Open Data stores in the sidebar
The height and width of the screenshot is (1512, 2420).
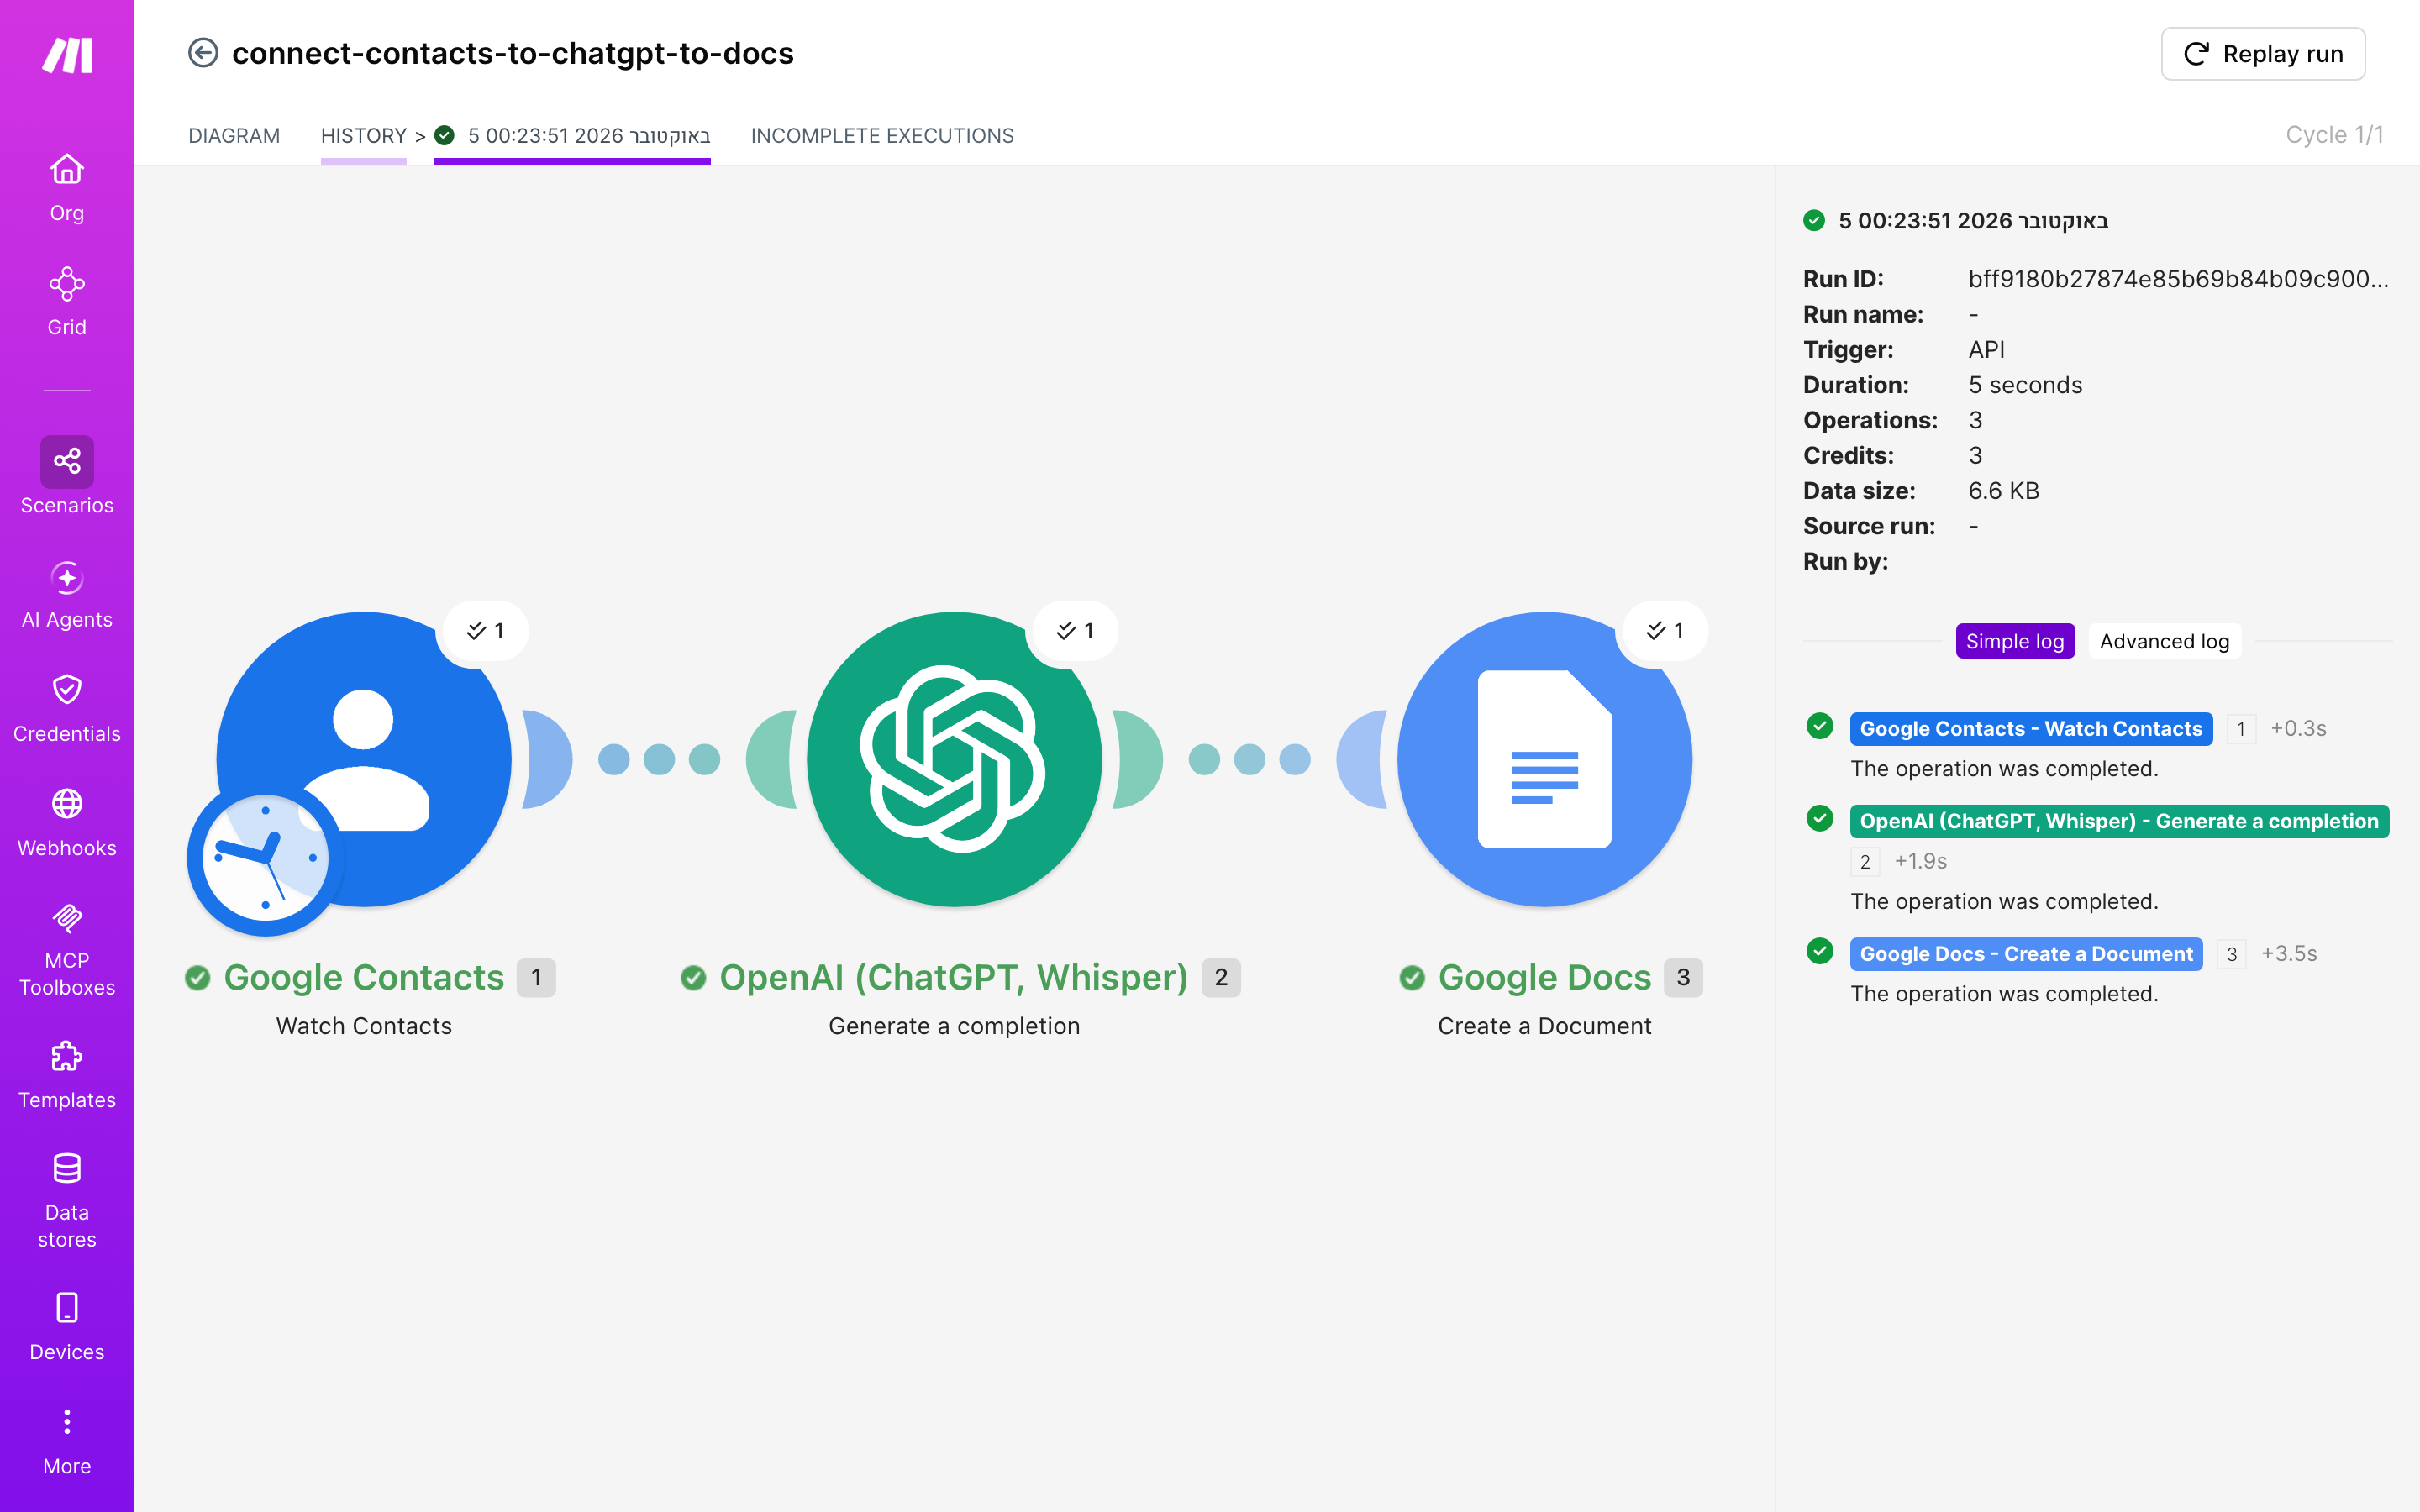click(67, 1199)
